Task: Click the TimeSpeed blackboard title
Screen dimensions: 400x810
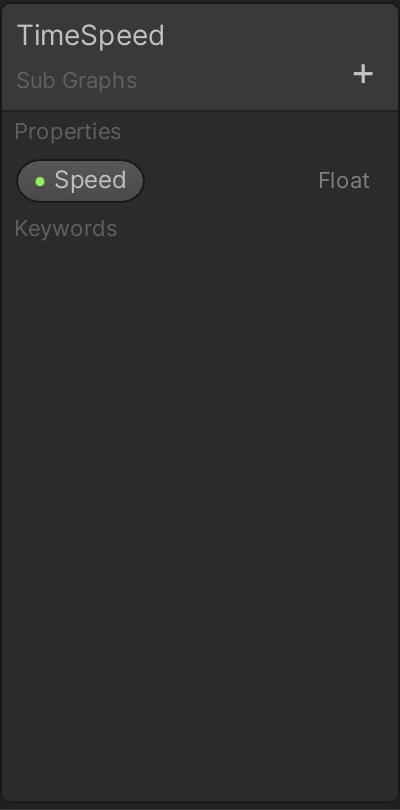Action: coord(90,36)
